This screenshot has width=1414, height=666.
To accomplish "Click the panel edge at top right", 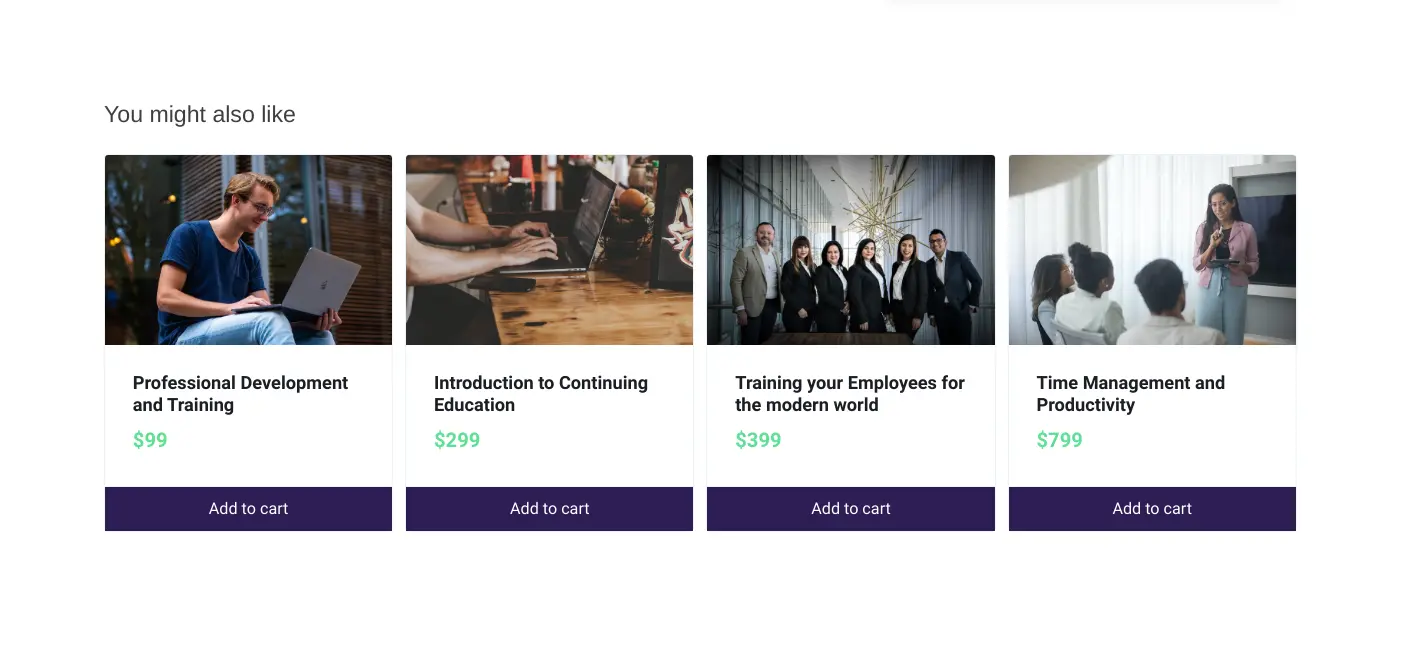I will pyautogui.click(x=1084, y=4).
